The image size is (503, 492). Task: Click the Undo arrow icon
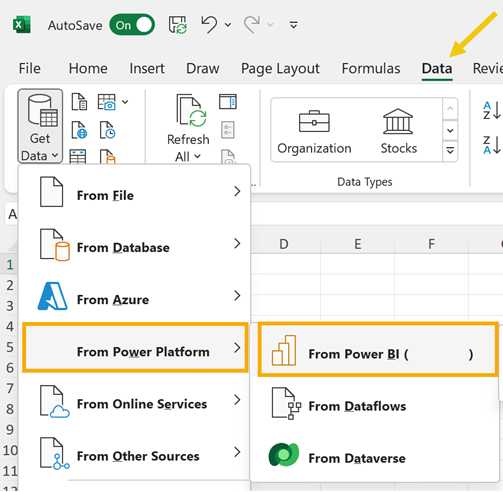[x=209, y=25]
